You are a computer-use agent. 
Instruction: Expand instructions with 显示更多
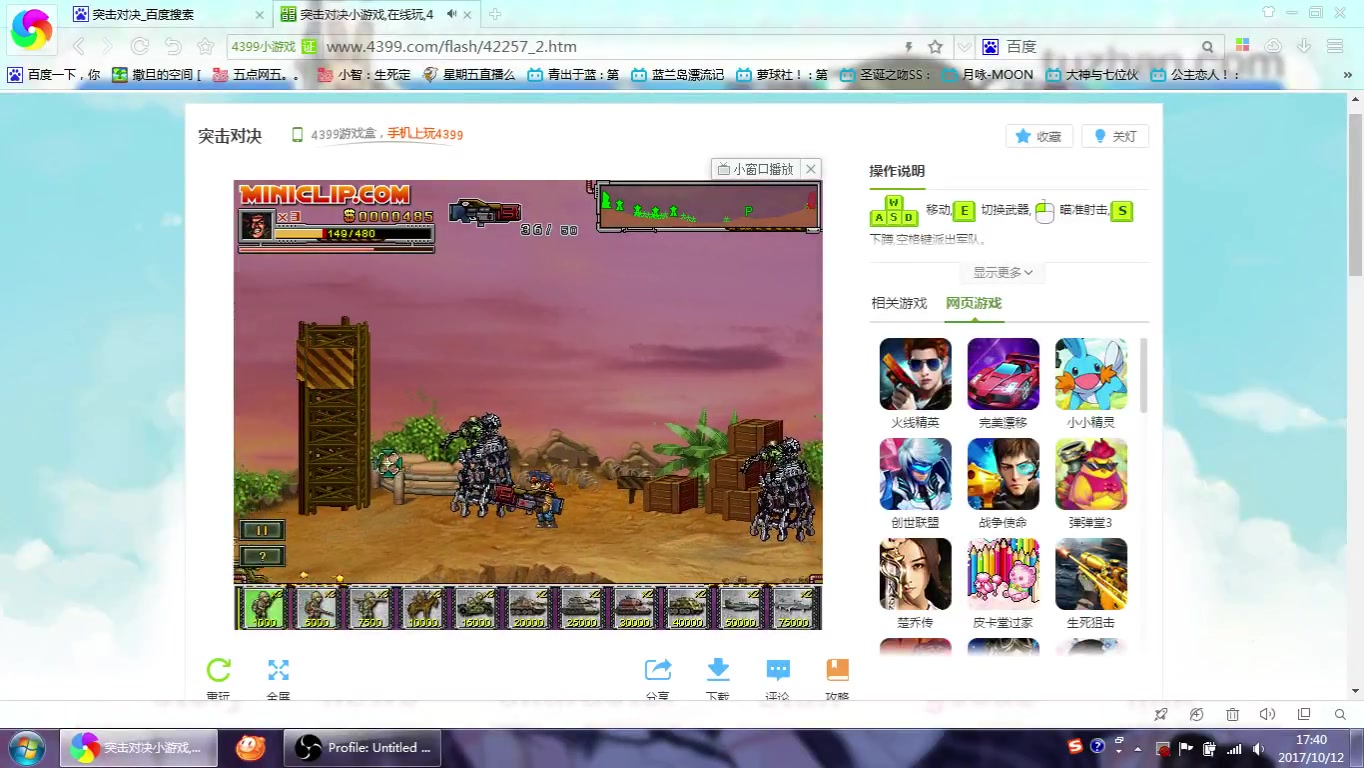[x=1003, y=272]
